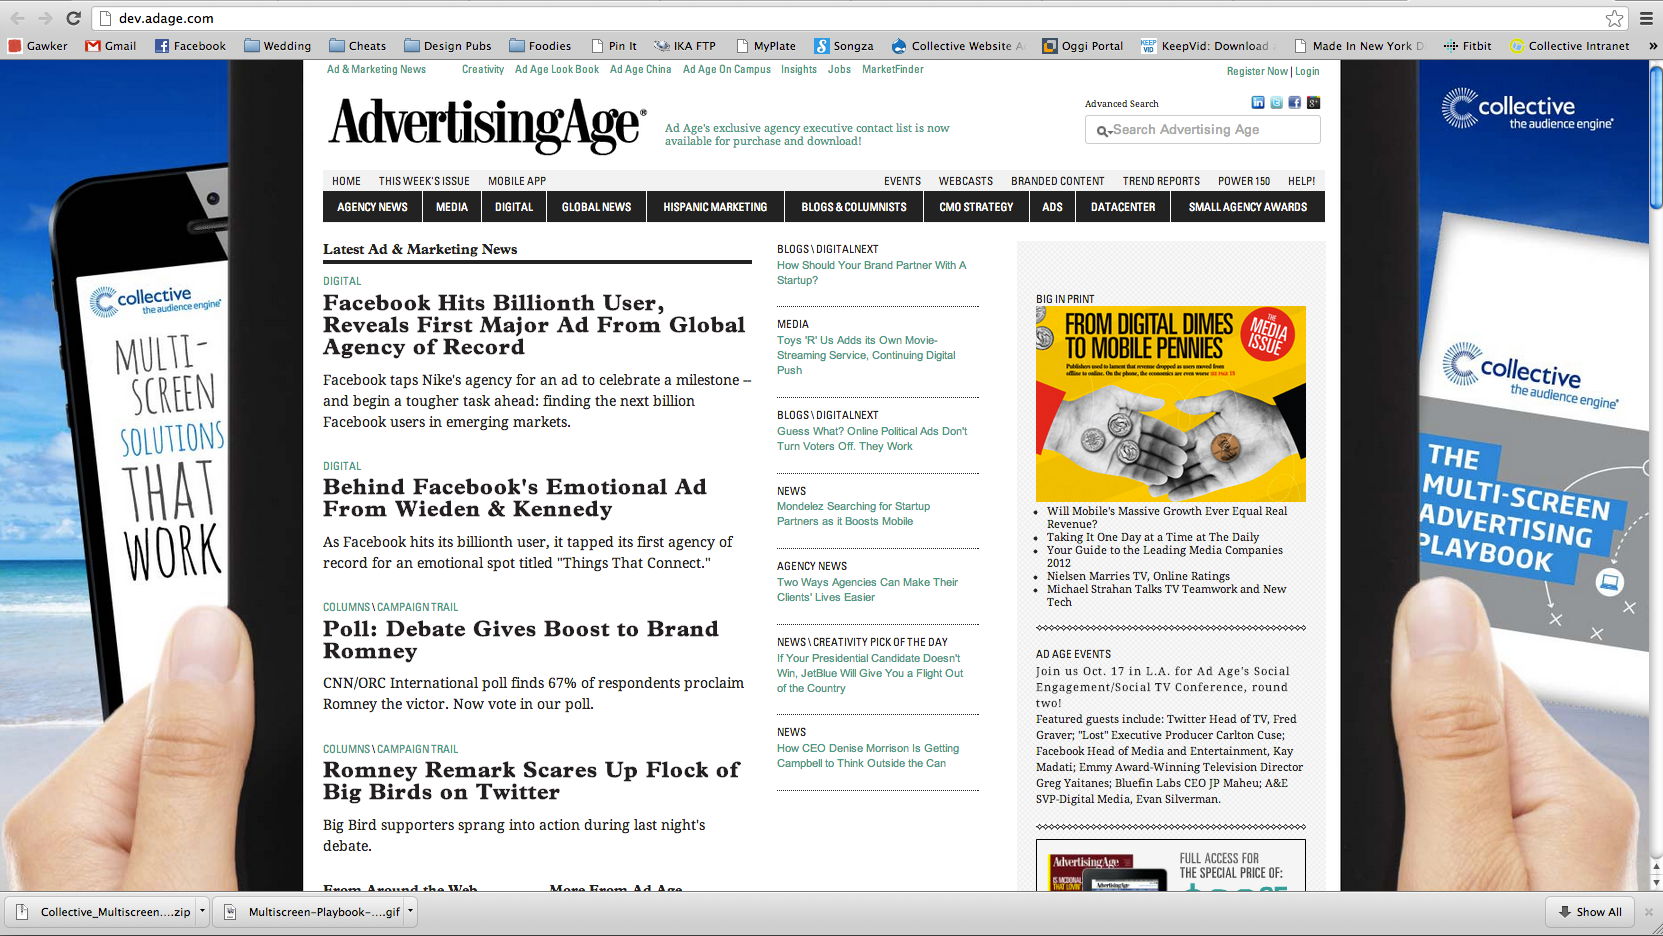Close the downloads bar

tap(1648, 912)
